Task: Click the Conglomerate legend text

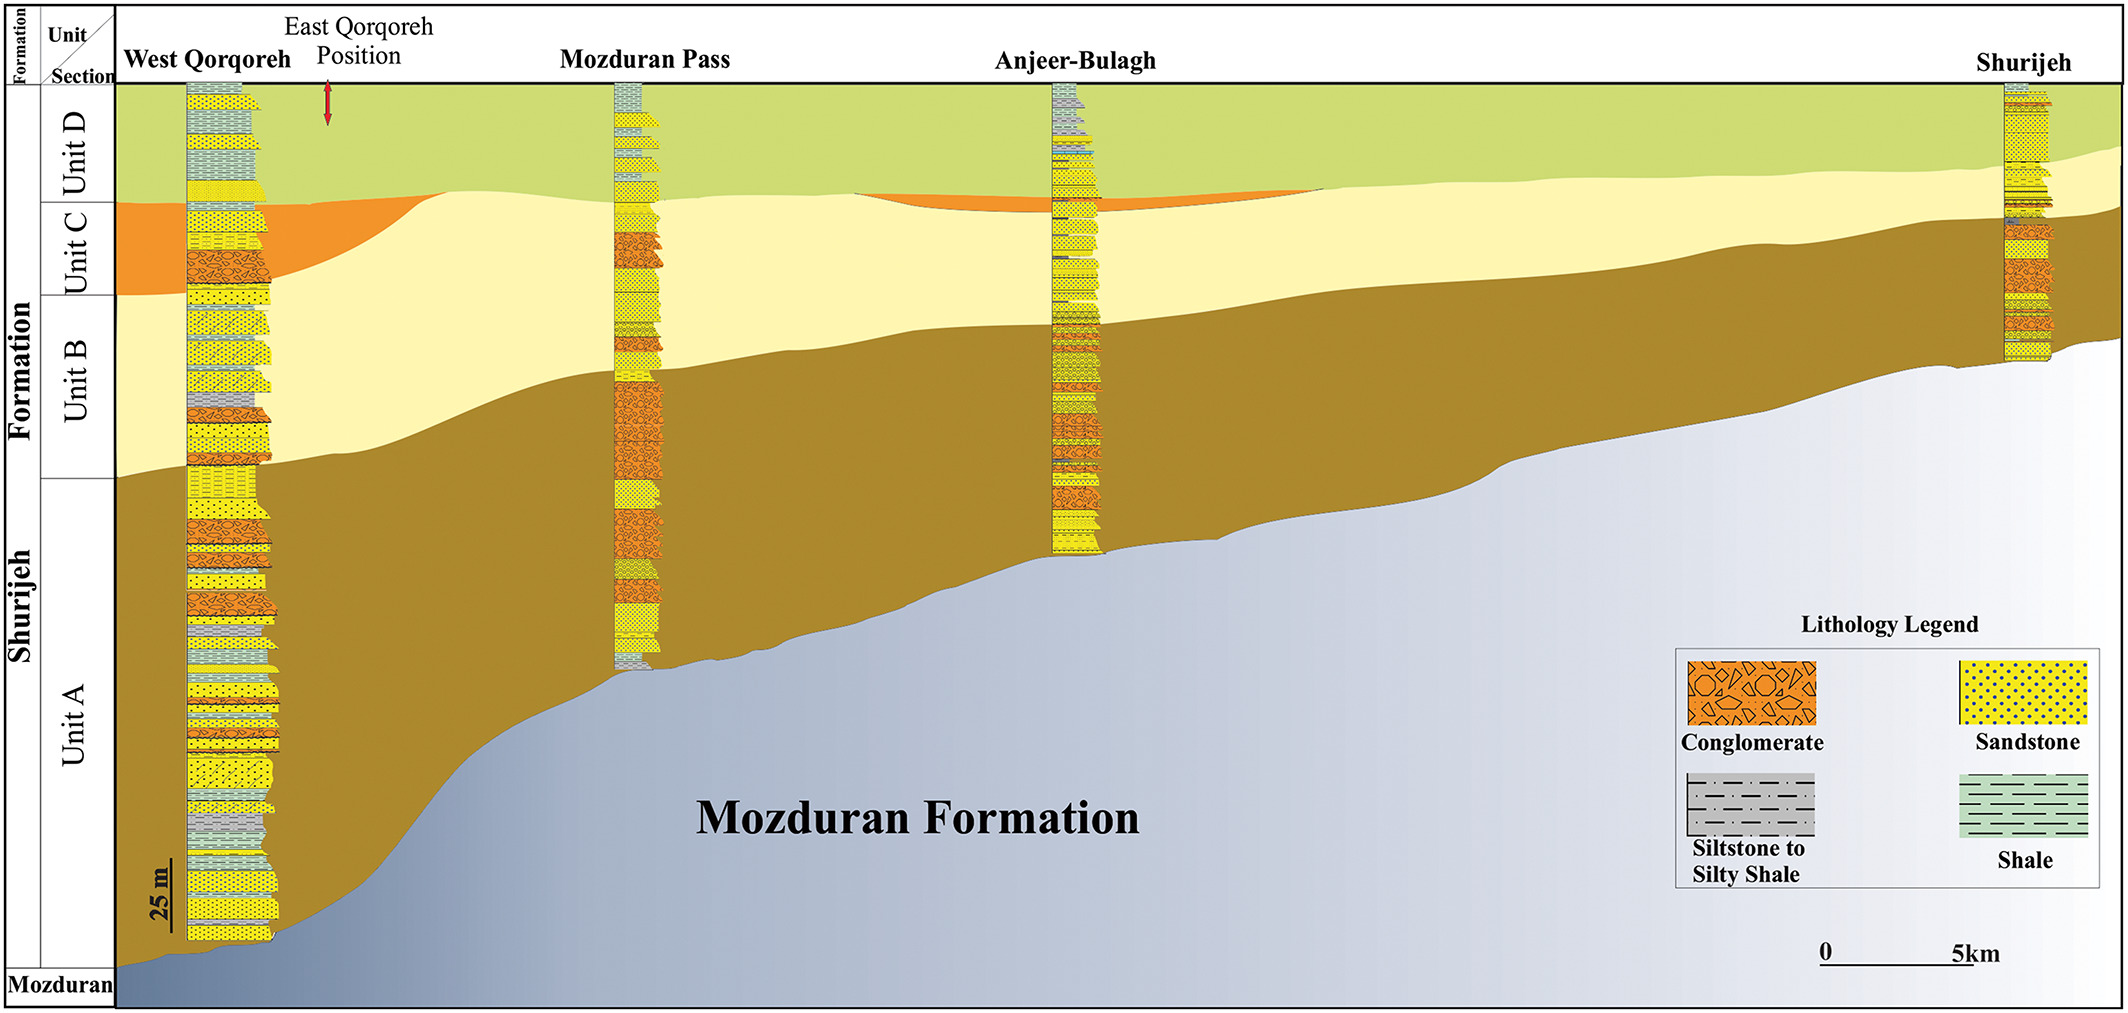Action: [x=1752, y=742]
